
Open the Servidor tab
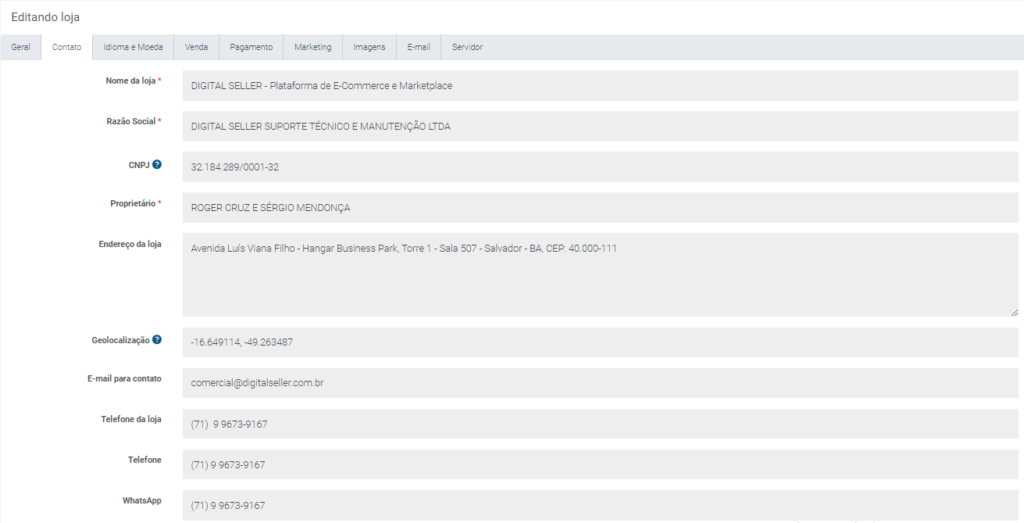pos(468,47)
